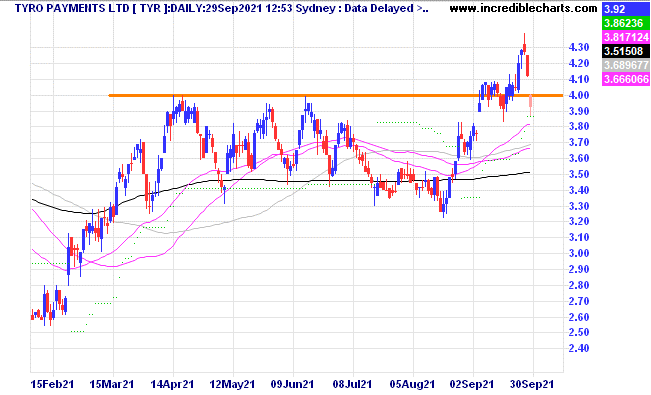Image resolution: width=651 pixels, height=395 pixels.
Task: Click the 4.30 price axis label
Action: point(579,47)
